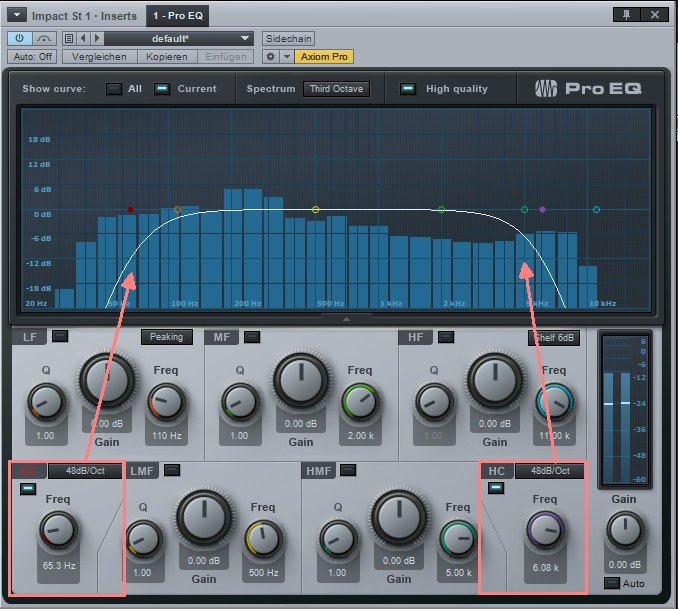Click the purple HC node on the curve
This screenshot has width=678, height=609.
tap(543, 210)
